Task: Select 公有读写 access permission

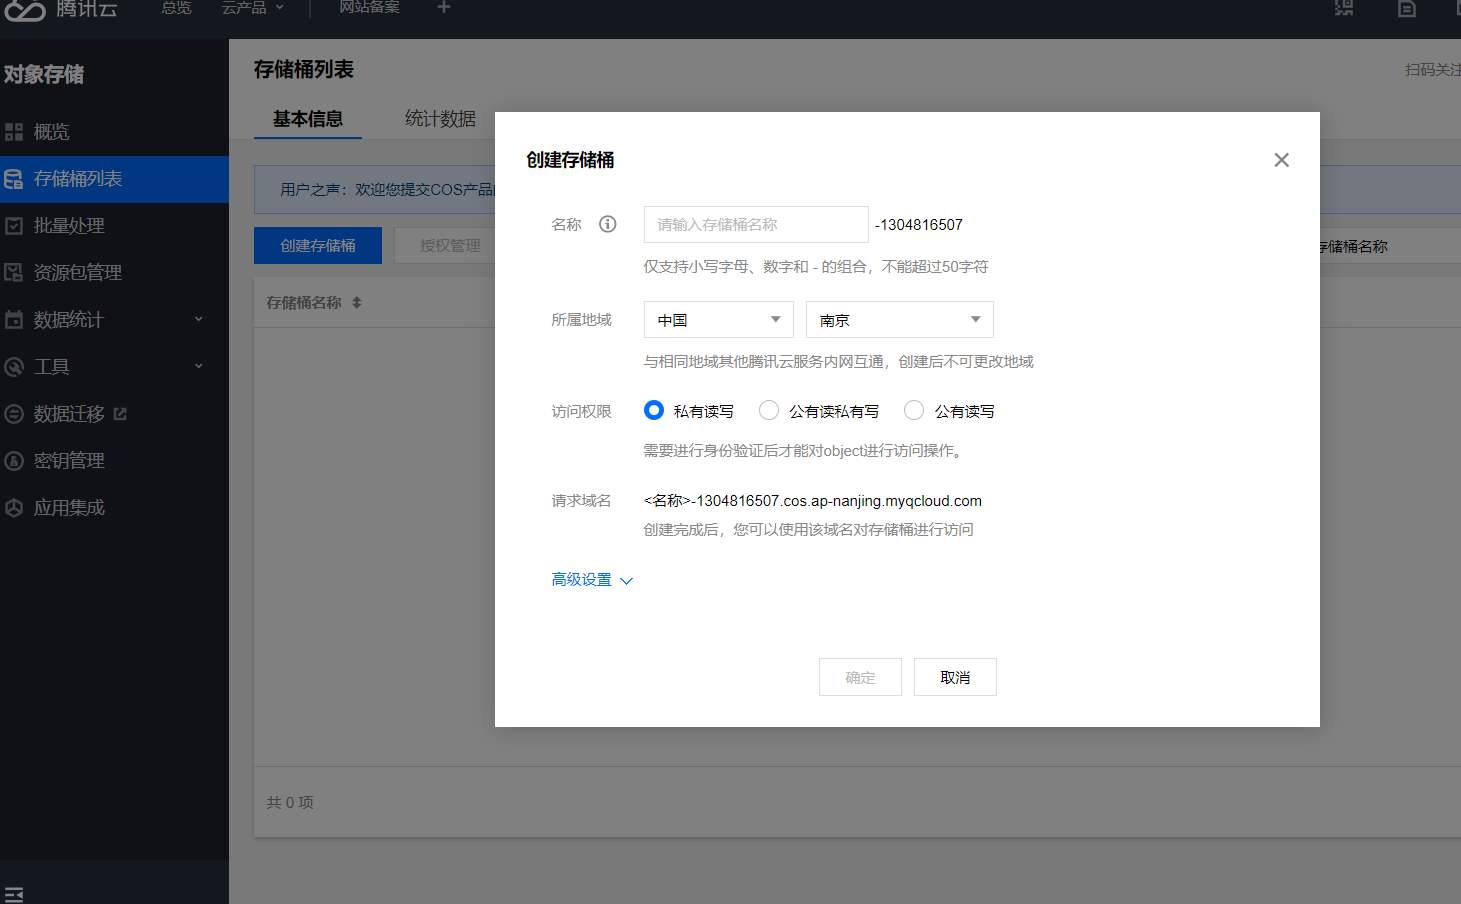Action: (x=914, y=410)
